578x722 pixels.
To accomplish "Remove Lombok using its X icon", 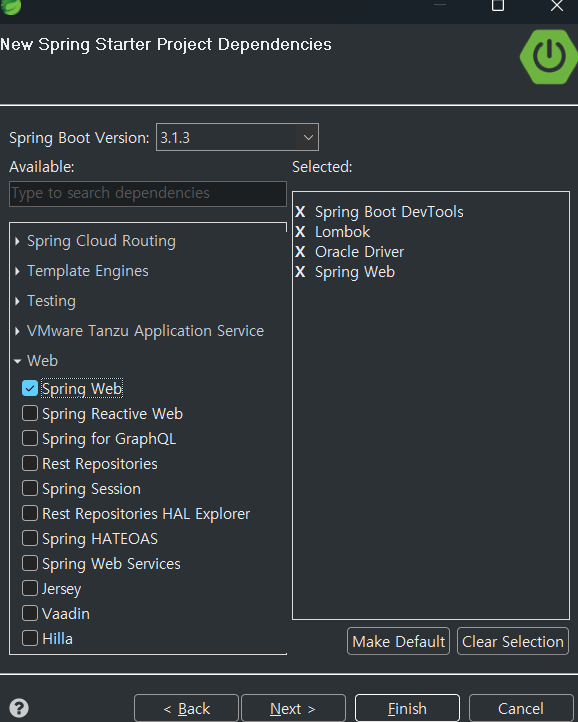I will pos(300,232).
